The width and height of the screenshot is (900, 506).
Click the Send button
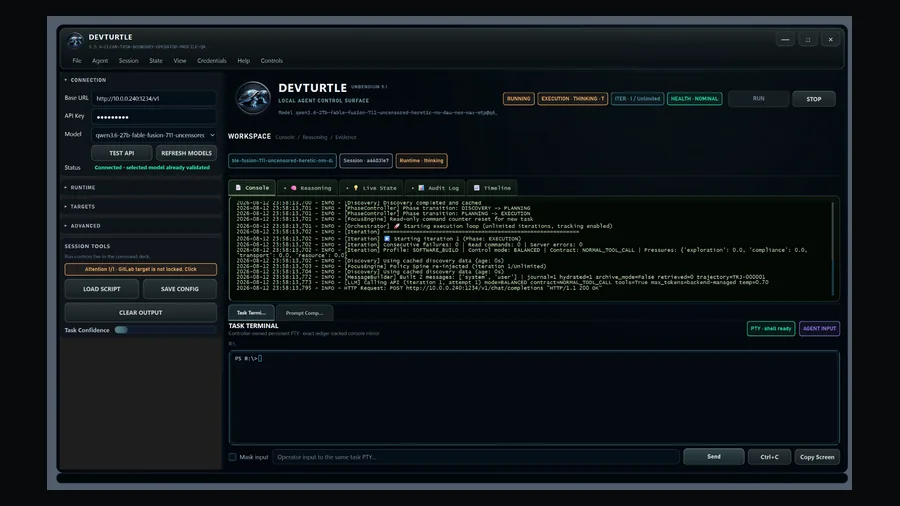[x=713, y=457]
